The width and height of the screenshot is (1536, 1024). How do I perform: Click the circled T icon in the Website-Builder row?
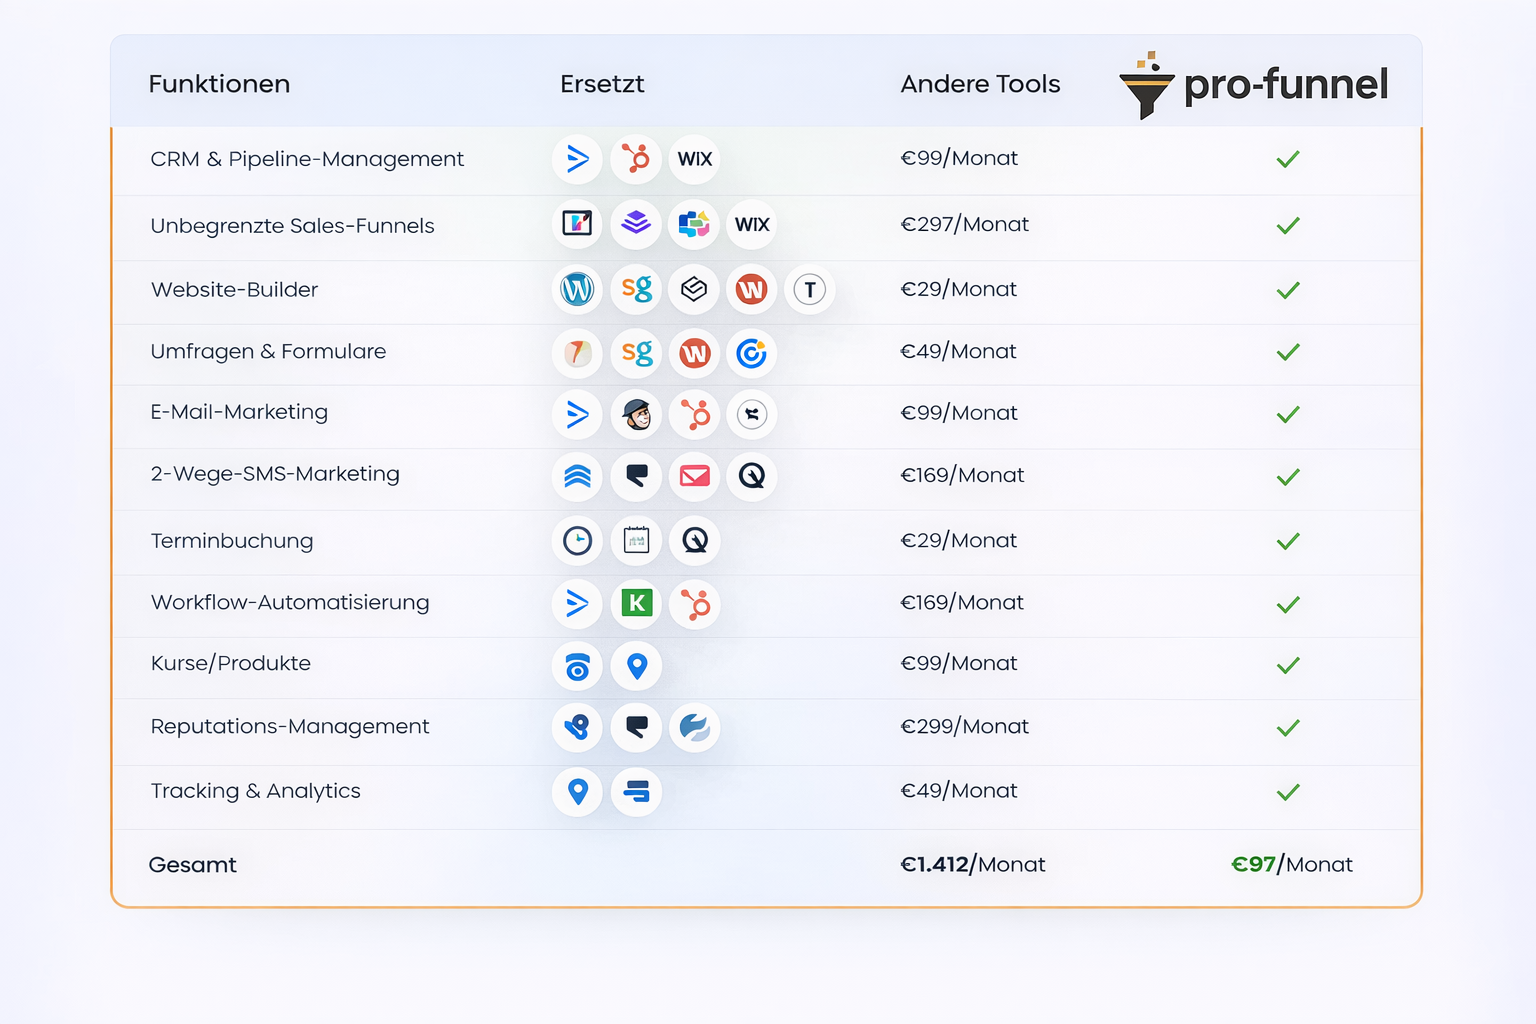[810, 290]
